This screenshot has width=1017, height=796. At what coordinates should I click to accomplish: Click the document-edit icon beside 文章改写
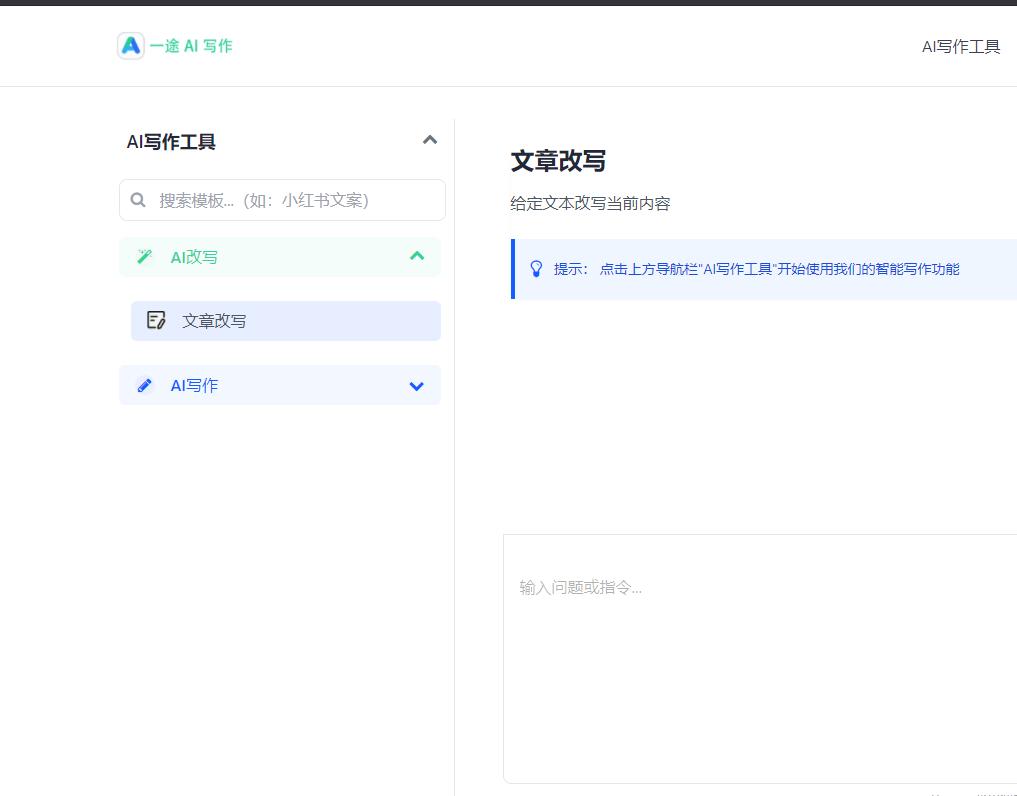(156, 321)
